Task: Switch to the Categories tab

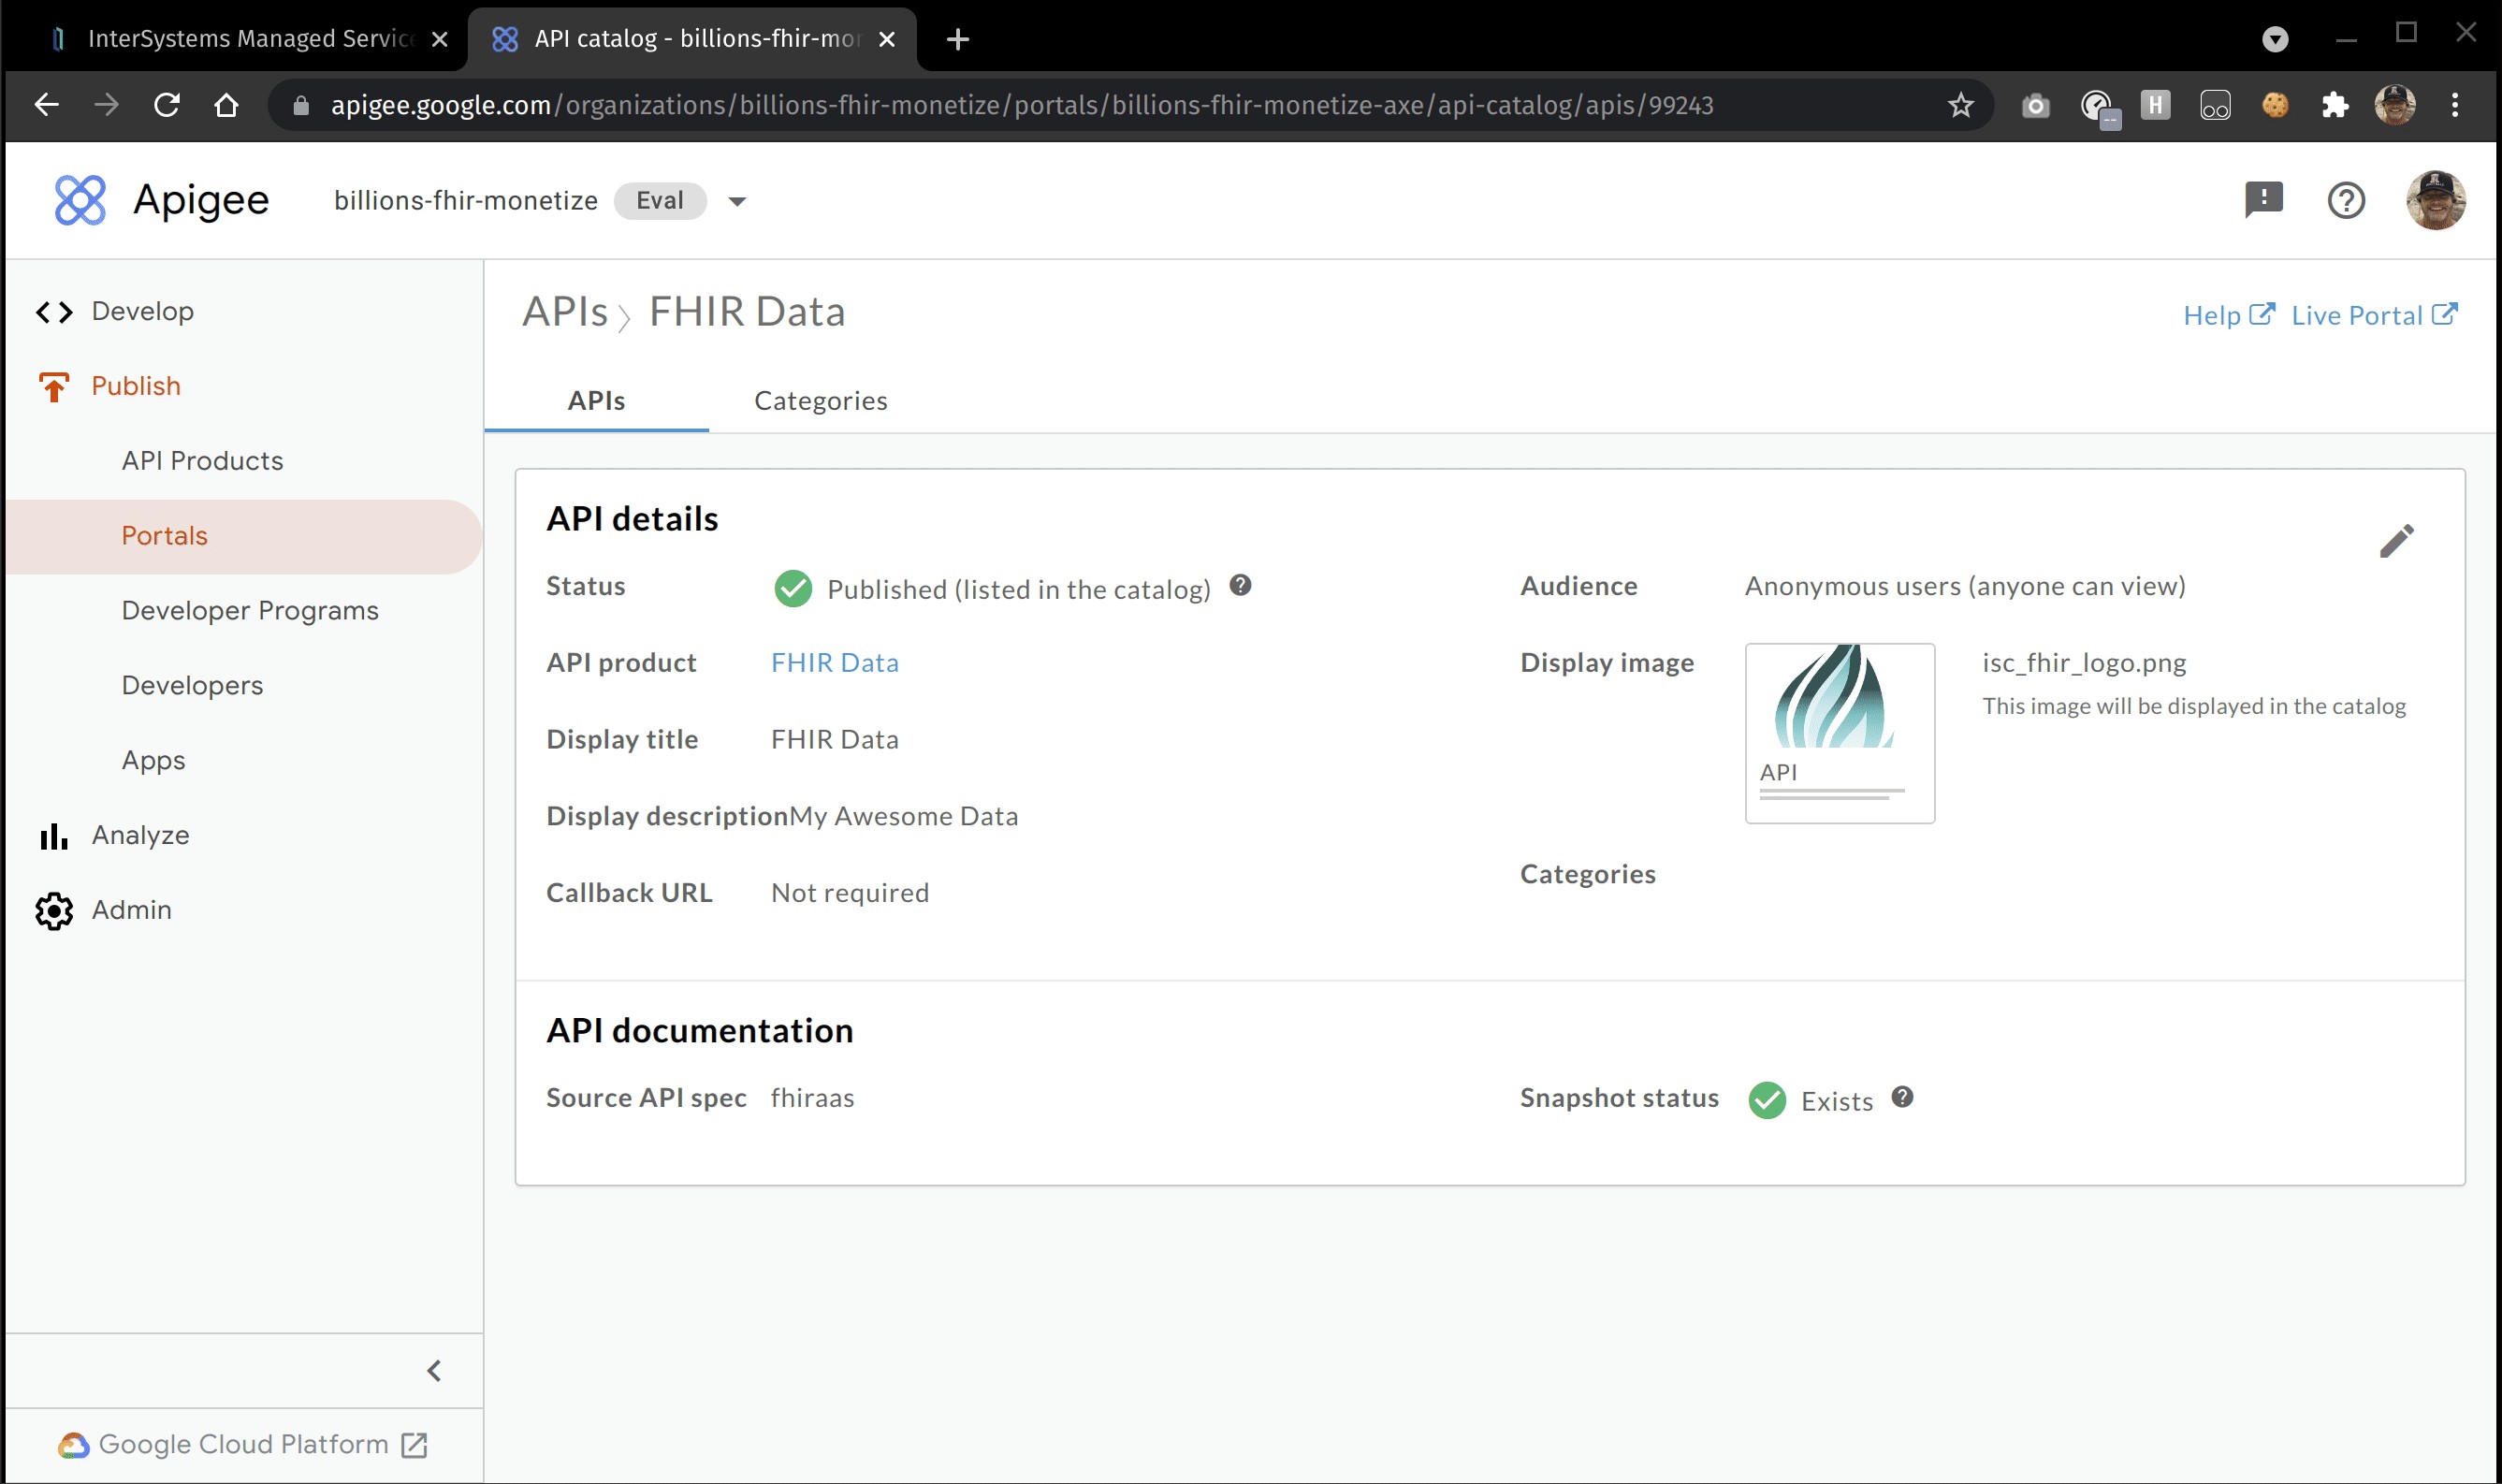Action: point(820,401)
